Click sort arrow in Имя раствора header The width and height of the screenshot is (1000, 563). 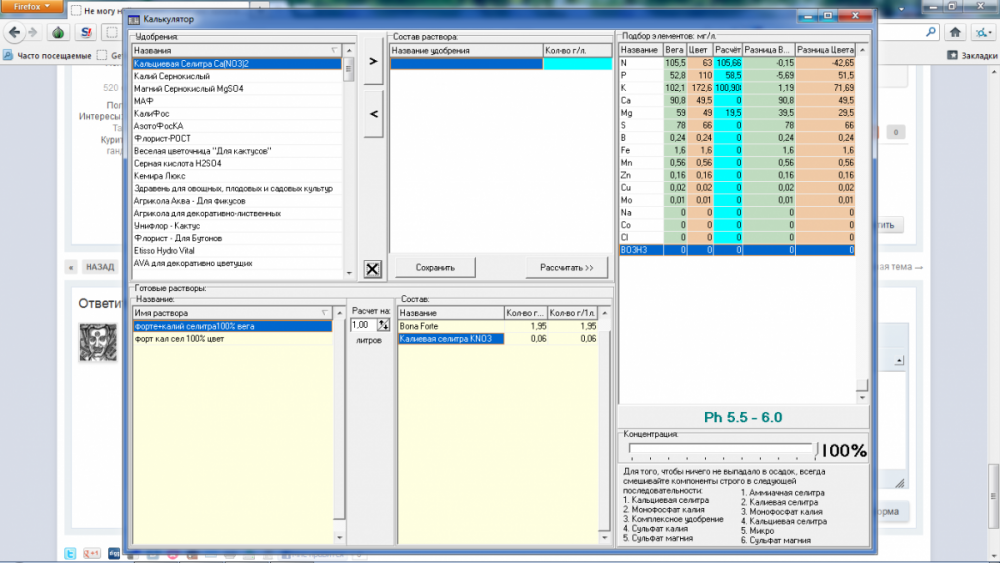click(x=325, y=313)
